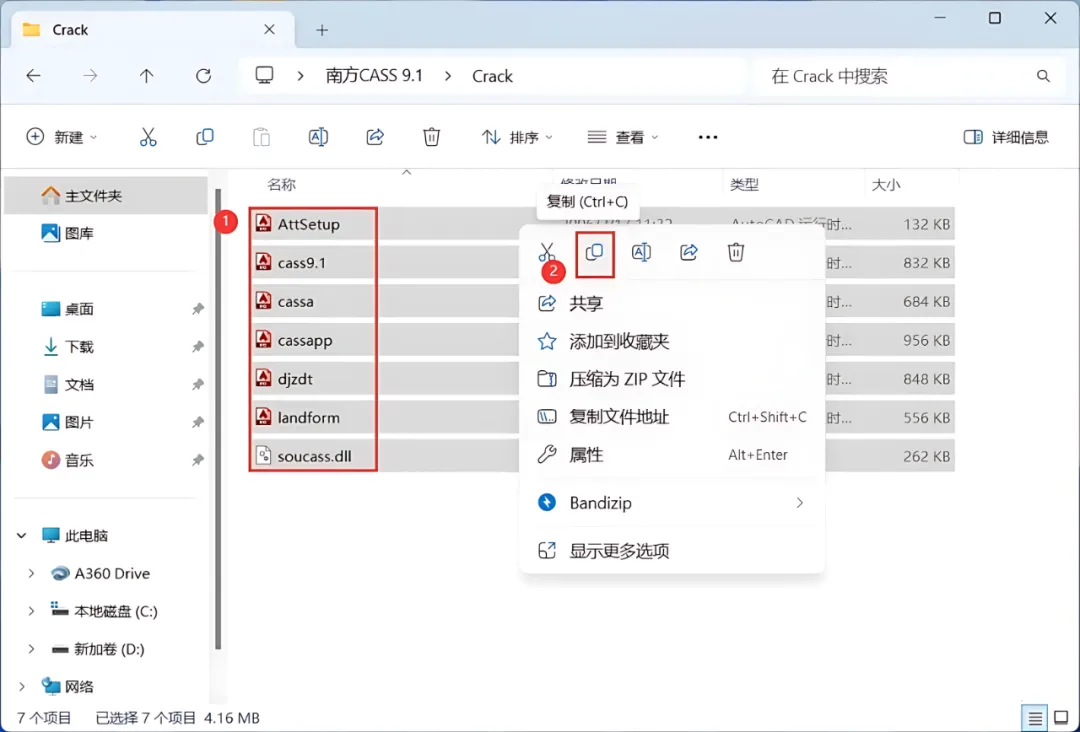Screen dimensions: 1080x732
Task: Click the navigation pane vertical scrollbar
Action: [x=218, y=419]
